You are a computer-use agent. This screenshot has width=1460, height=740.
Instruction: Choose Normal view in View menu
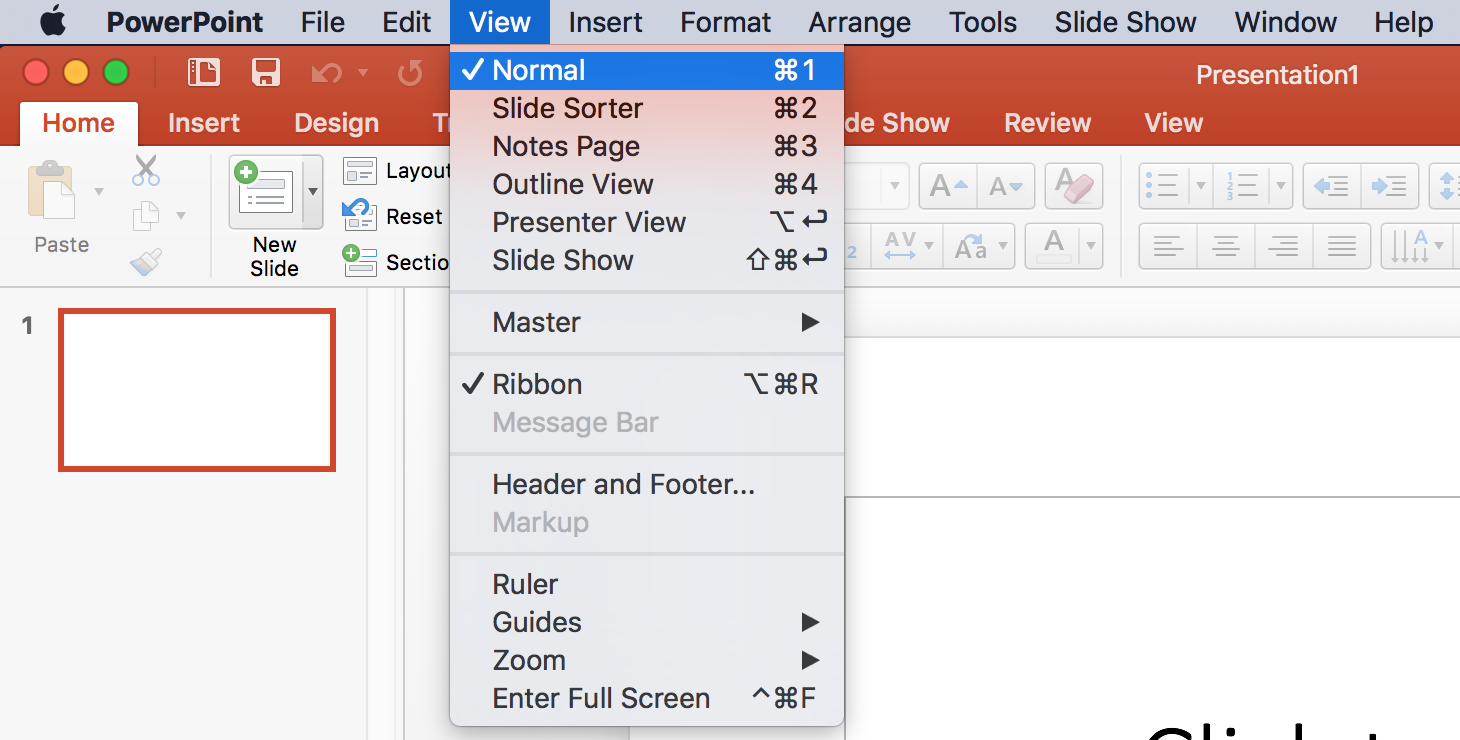point(647,70)
